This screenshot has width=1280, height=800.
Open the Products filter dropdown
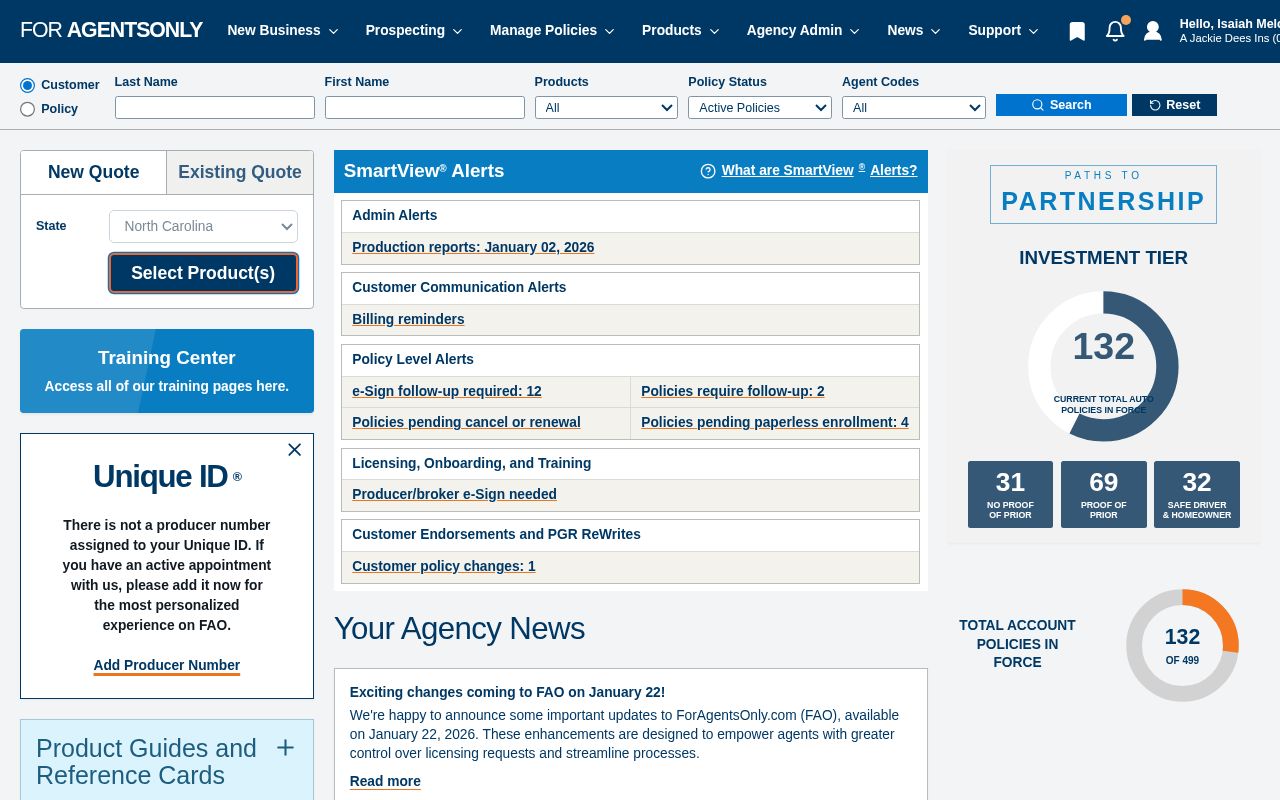[x=606, y=107]
